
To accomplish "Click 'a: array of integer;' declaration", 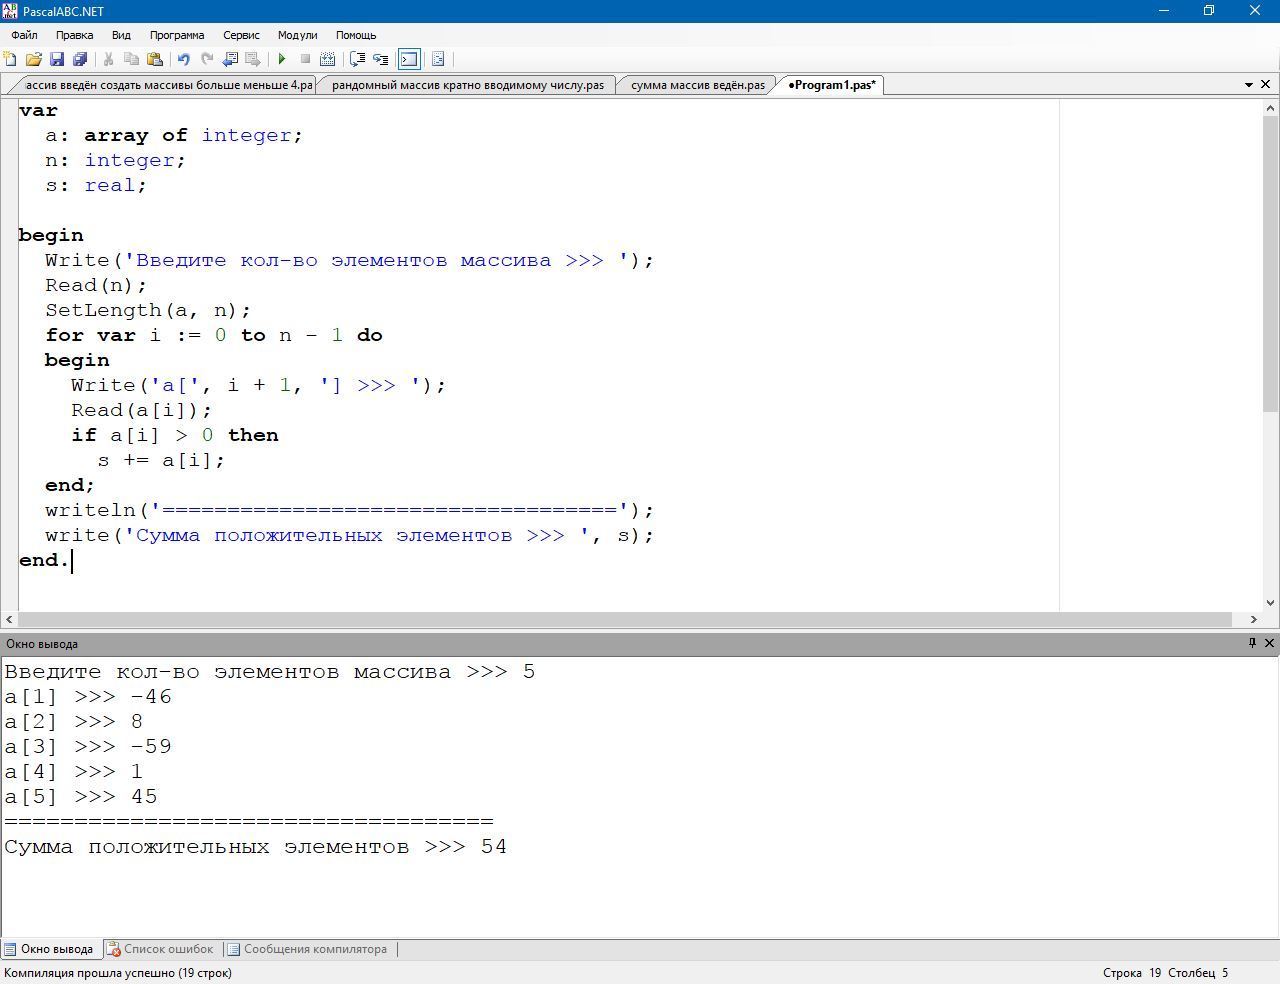I will coord(174,135).
